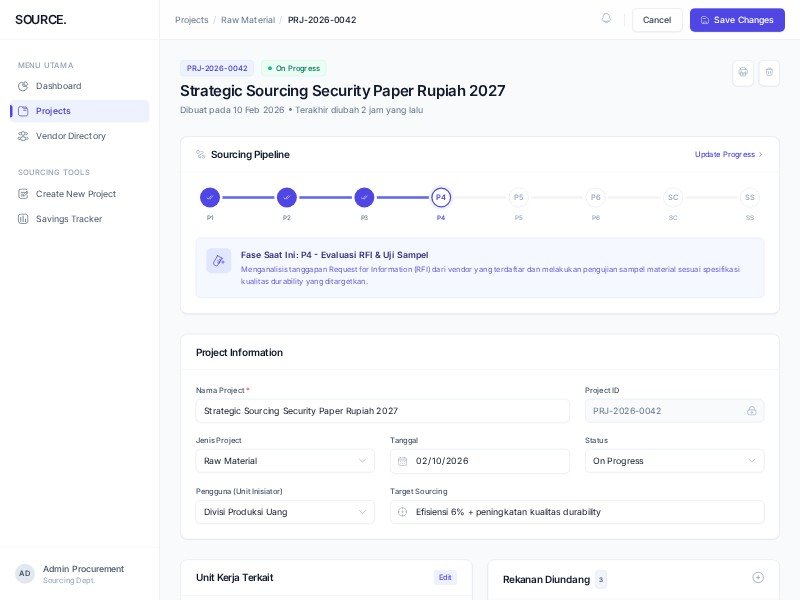Click the target icon in Target Sourcing field
Viewport: 800px width, 600px height.
click(x=403, y=512)
